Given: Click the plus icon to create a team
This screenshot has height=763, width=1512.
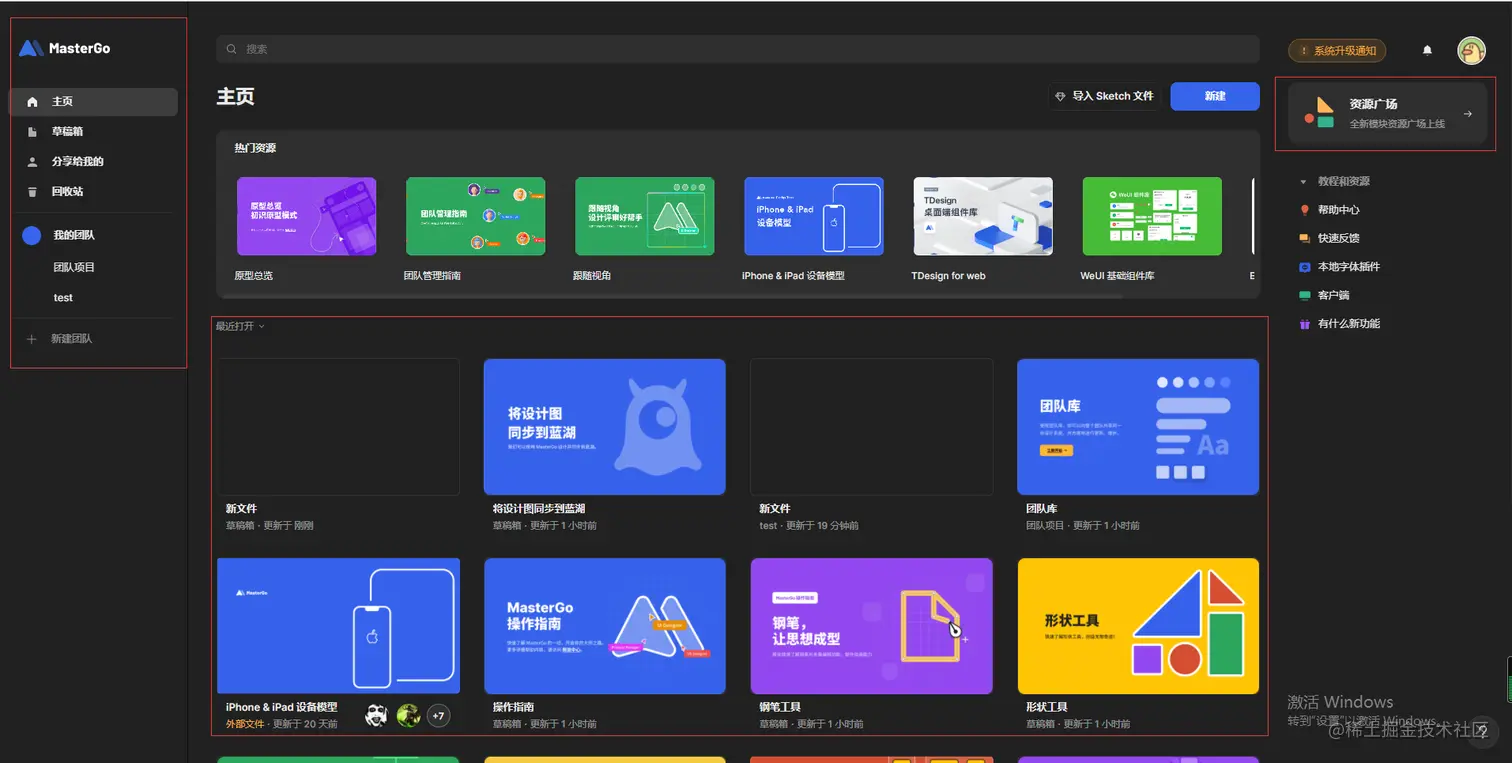Looking at the screenshot, I should coord(31,339).
